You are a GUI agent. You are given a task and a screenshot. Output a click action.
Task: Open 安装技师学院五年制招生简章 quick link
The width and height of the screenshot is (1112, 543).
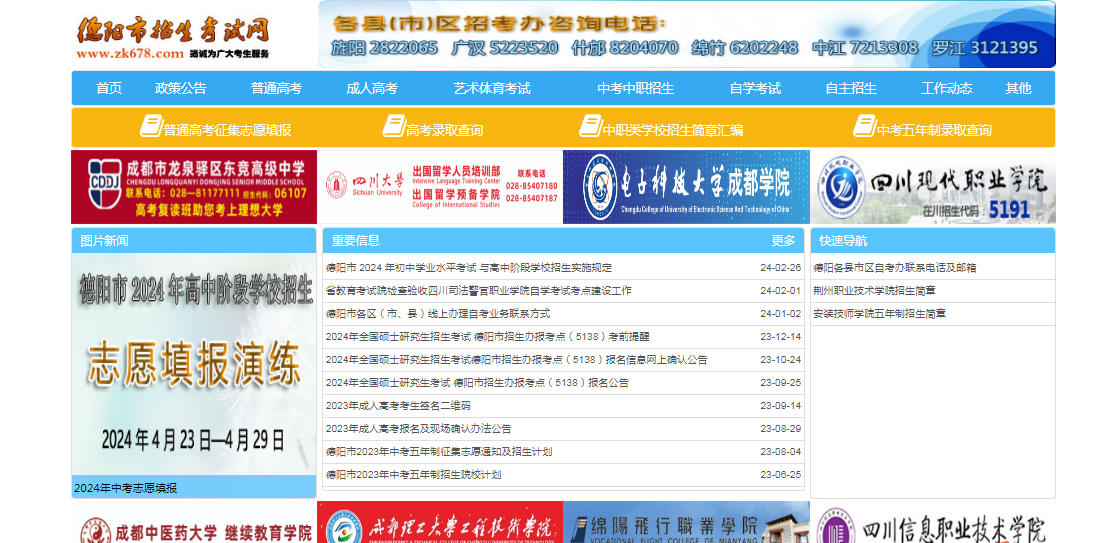point(879,313)
